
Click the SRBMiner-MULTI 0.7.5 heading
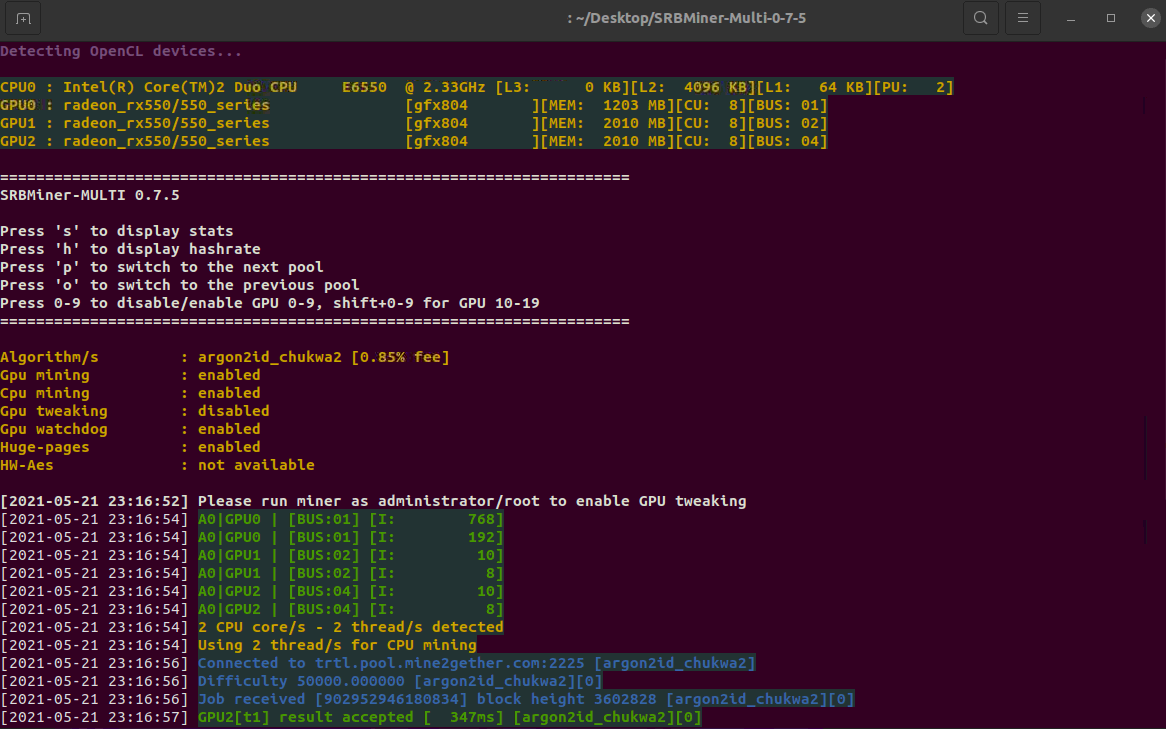[x=90, y=195]
